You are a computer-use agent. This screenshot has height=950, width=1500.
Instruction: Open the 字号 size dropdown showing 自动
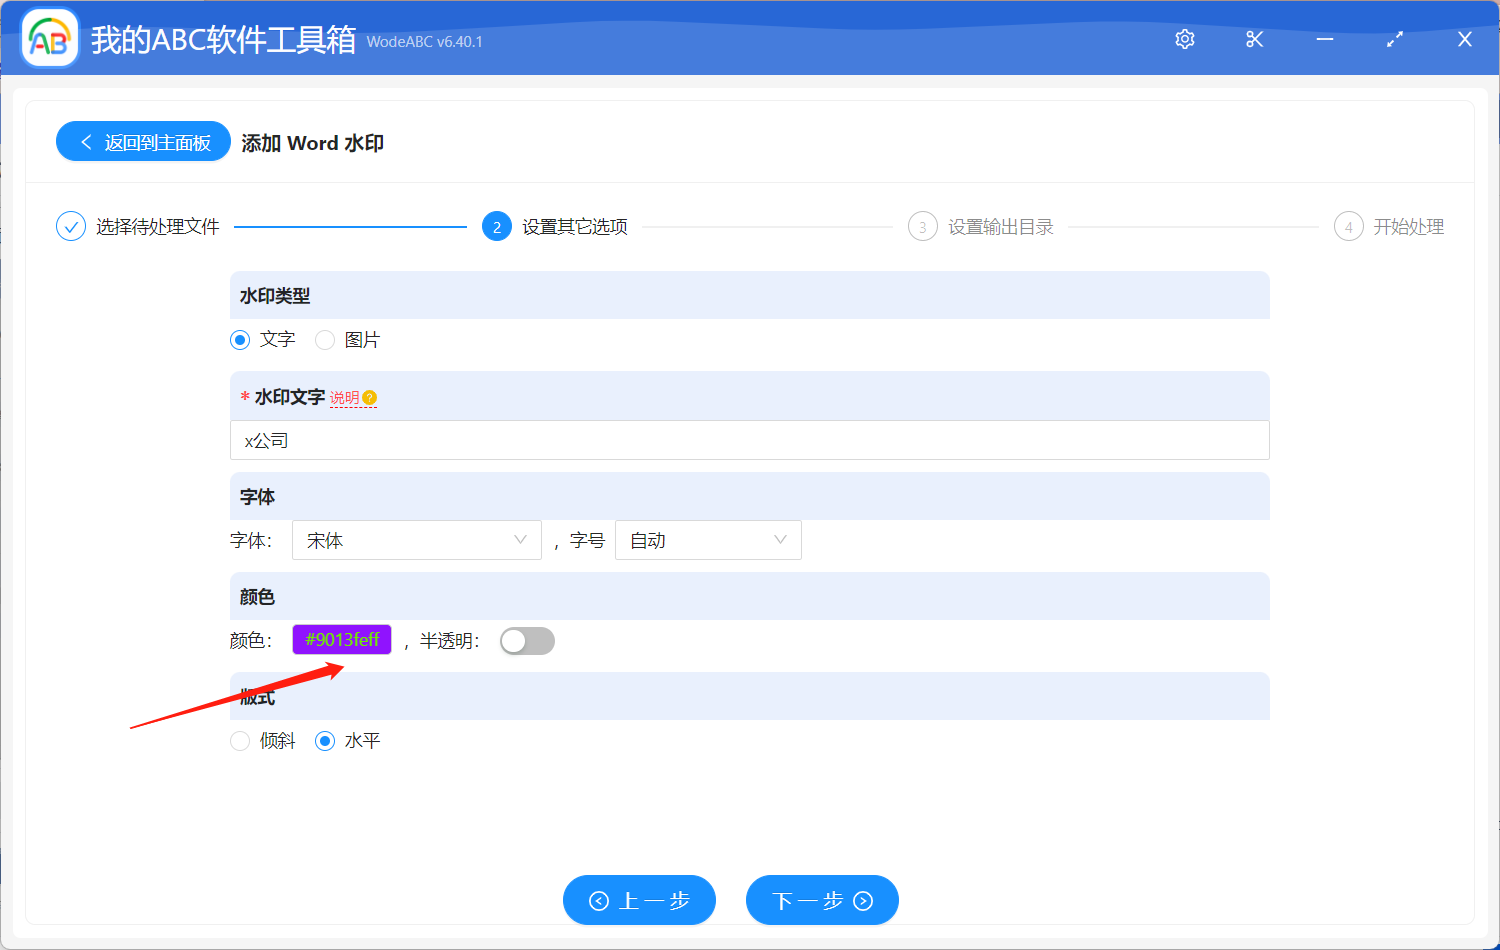[x=708, y=540]
